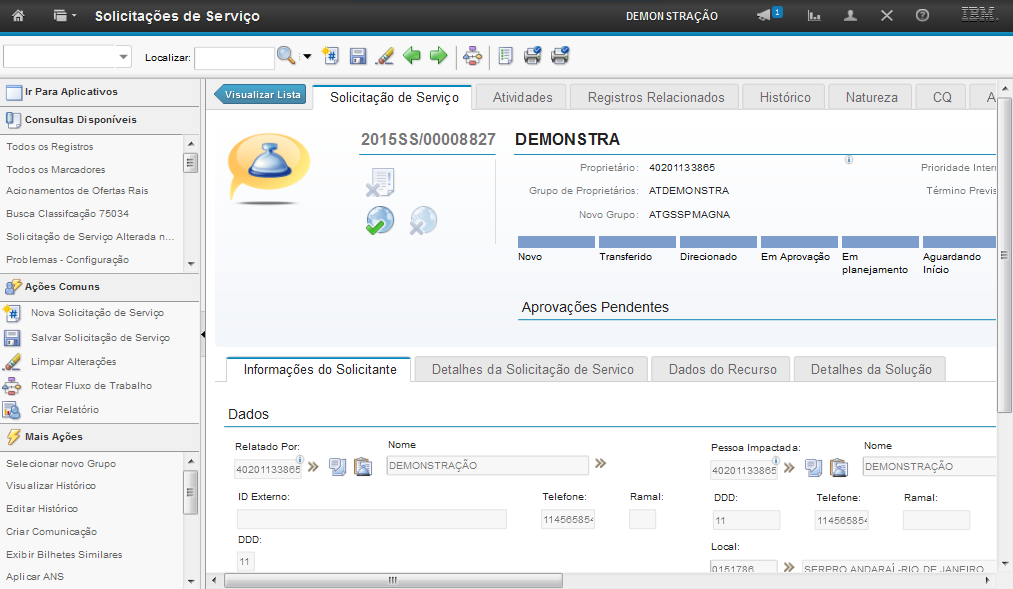Switch to the Atividades tab
The image size is (1013, 589).
pos(523,97)
